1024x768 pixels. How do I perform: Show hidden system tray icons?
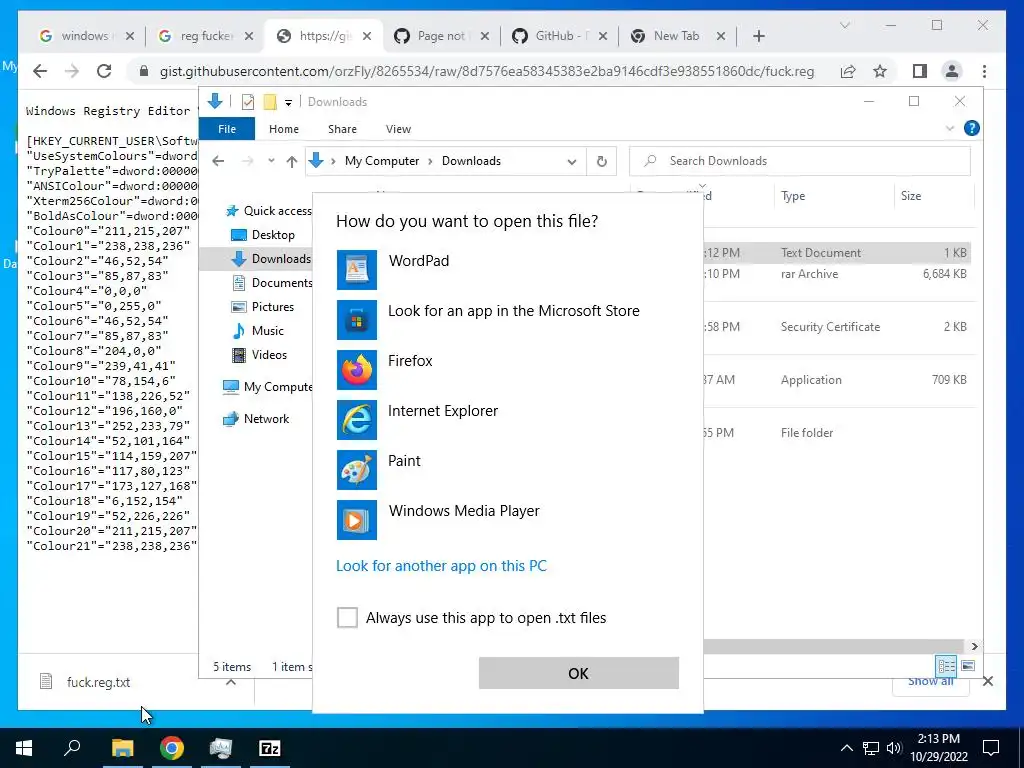point(846,748)
